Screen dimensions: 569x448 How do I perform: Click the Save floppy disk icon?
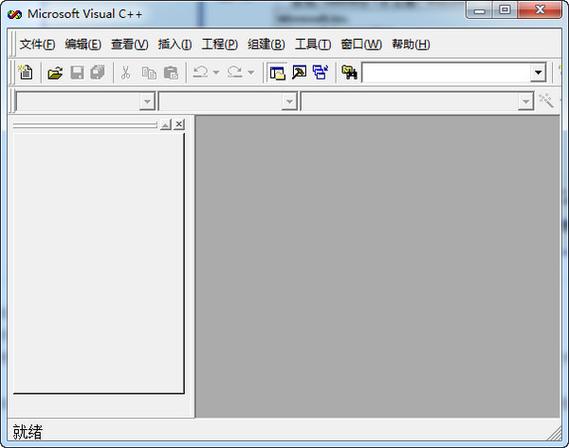click(x=77, y=73)
